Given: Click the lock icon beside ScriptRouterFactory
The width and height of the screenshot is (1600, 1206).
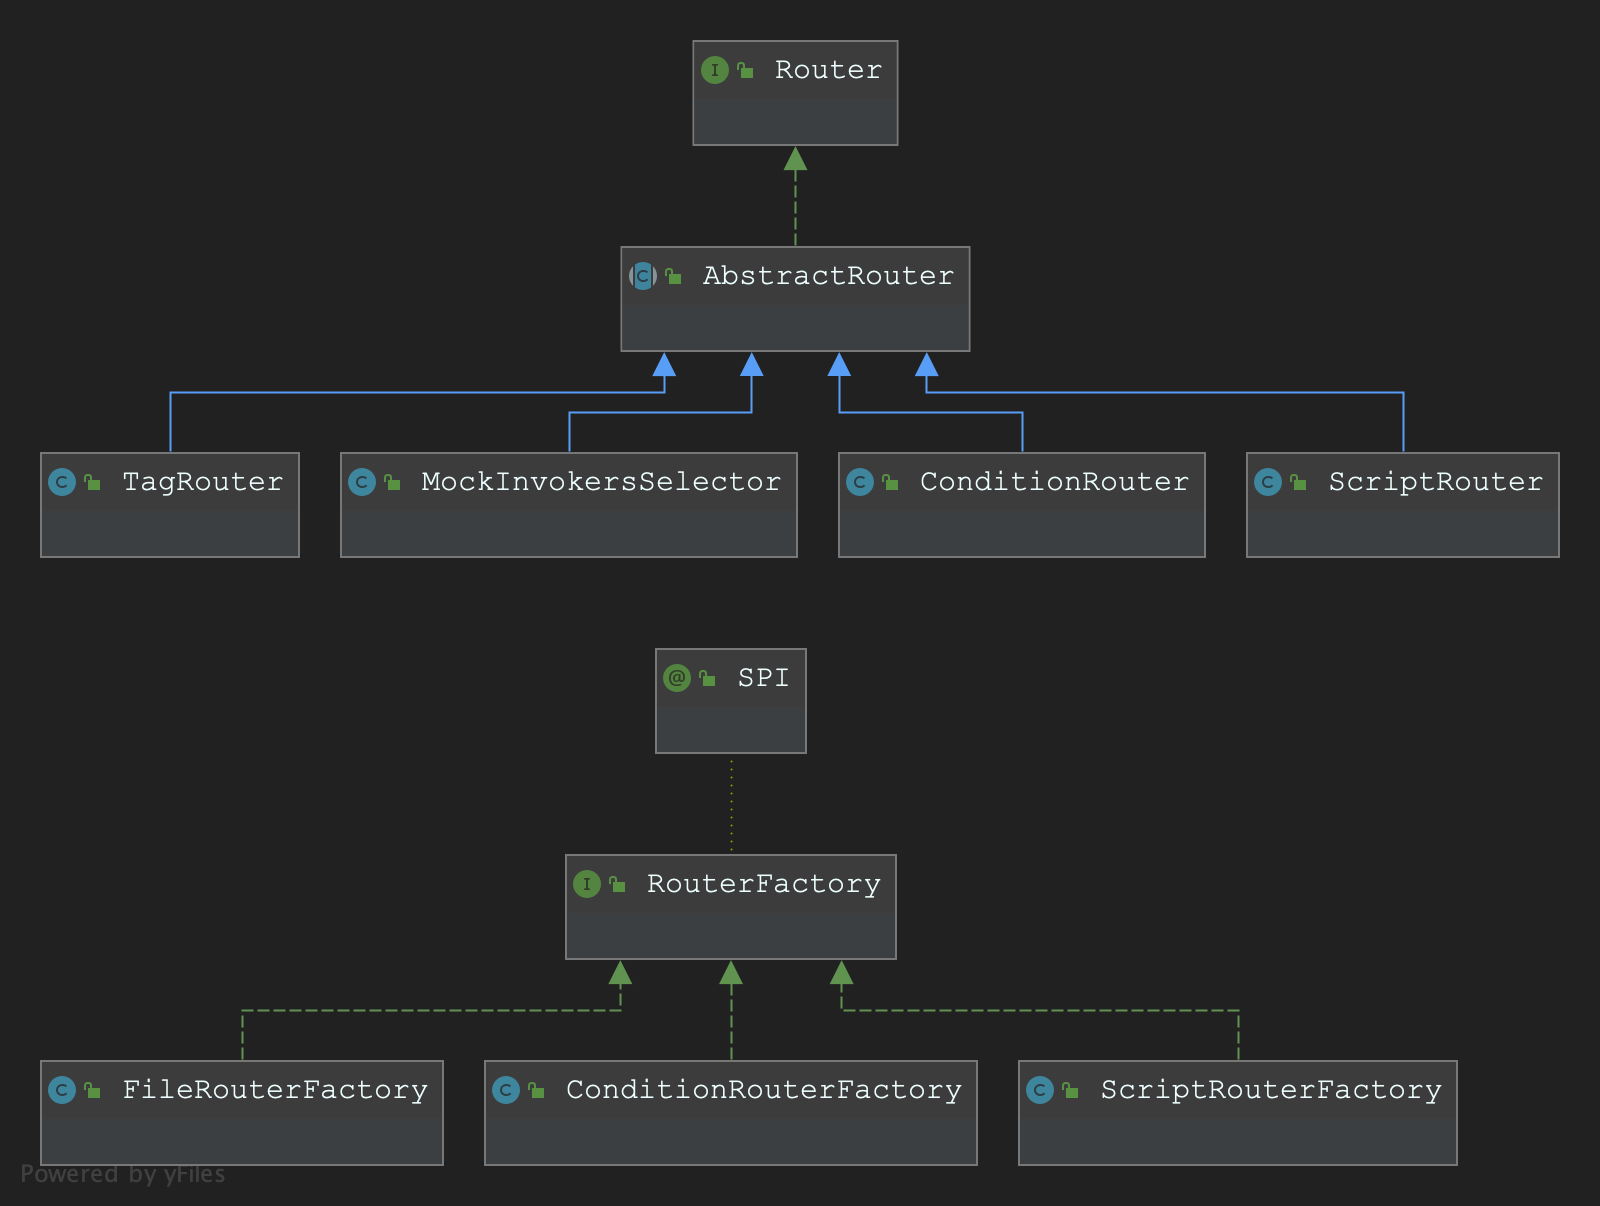Looking at the screenshot, I should [1070, 1090].
